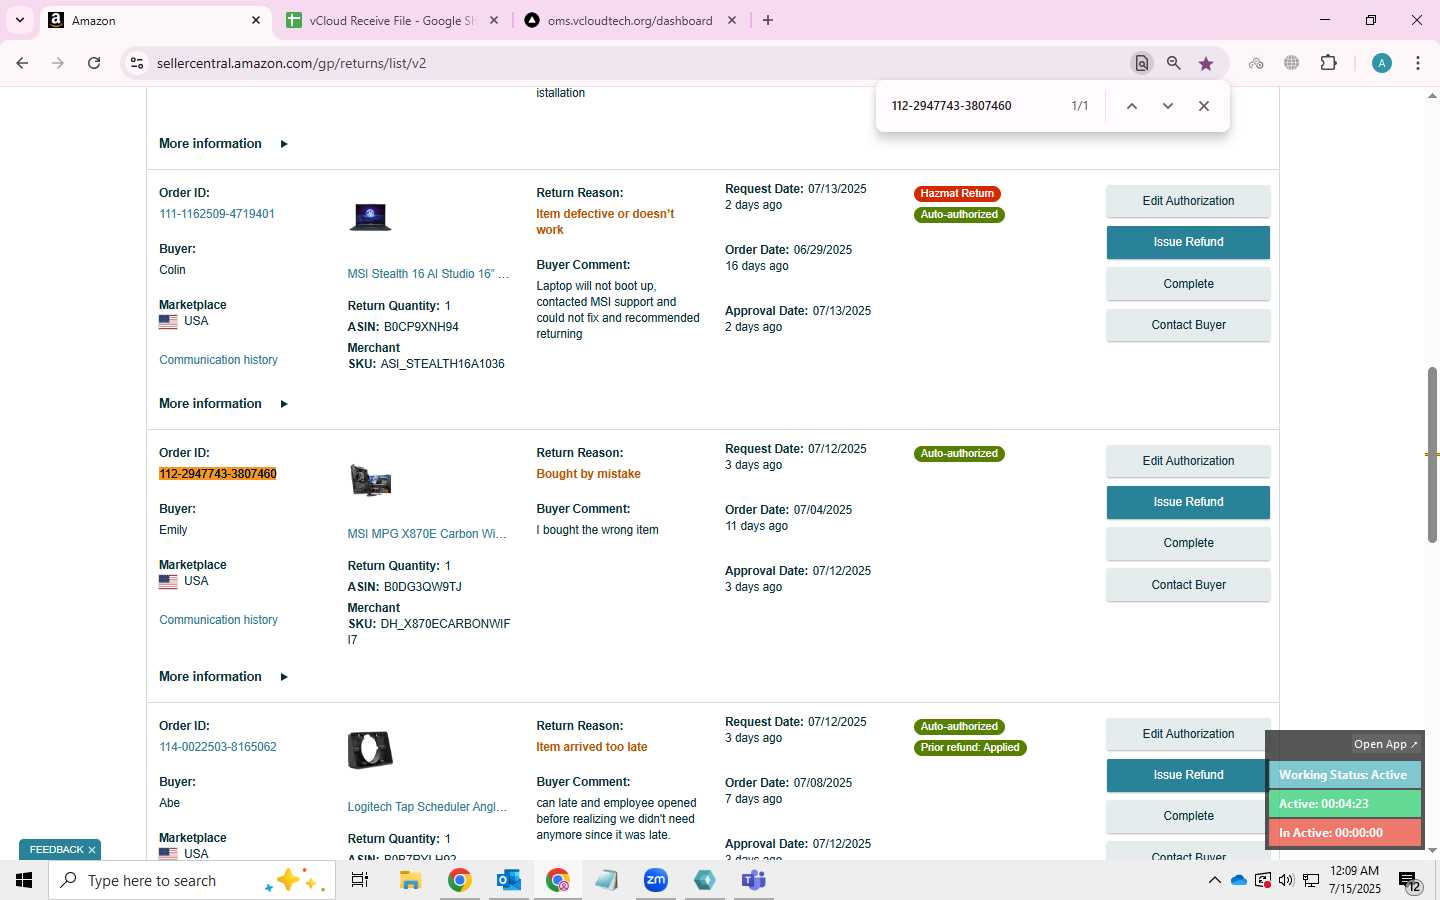The image size is (1440, 900).
Task: Open order ID 111-1162509-4719401
Action: (217, 214)
